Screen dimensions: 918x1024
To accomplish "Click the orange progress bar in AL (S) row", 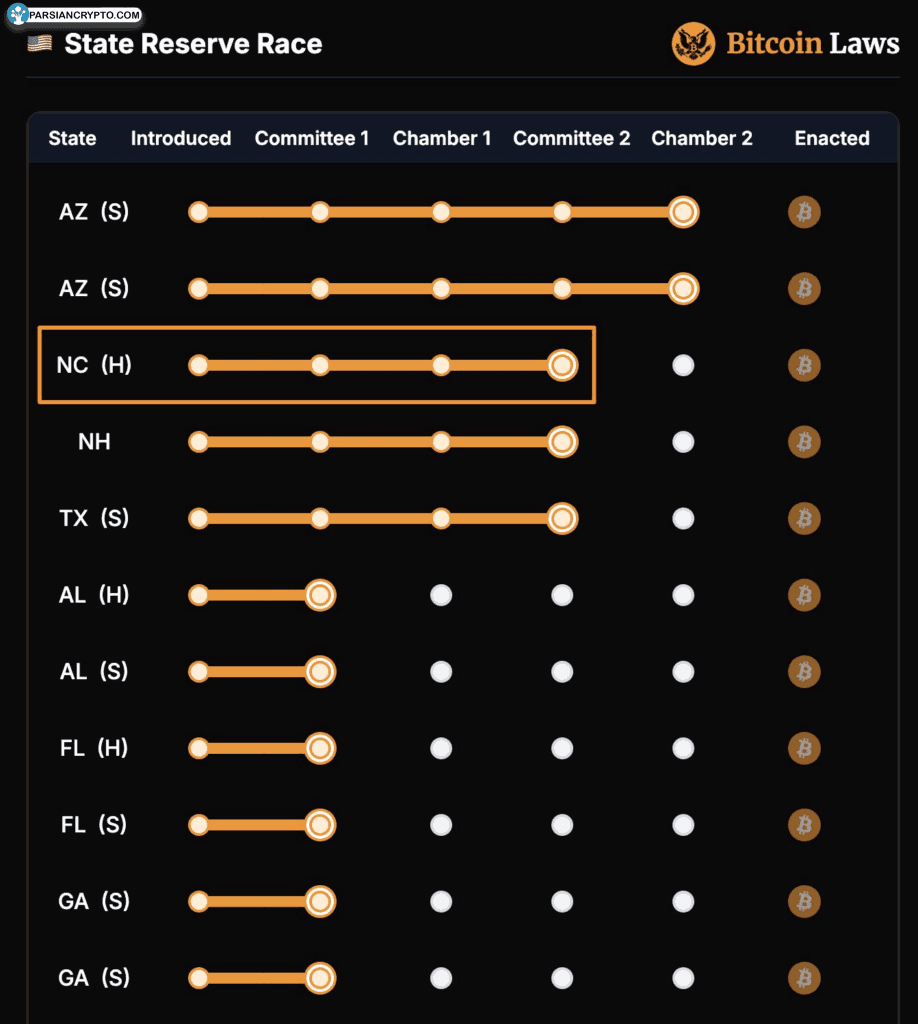I will coord(258,672).
